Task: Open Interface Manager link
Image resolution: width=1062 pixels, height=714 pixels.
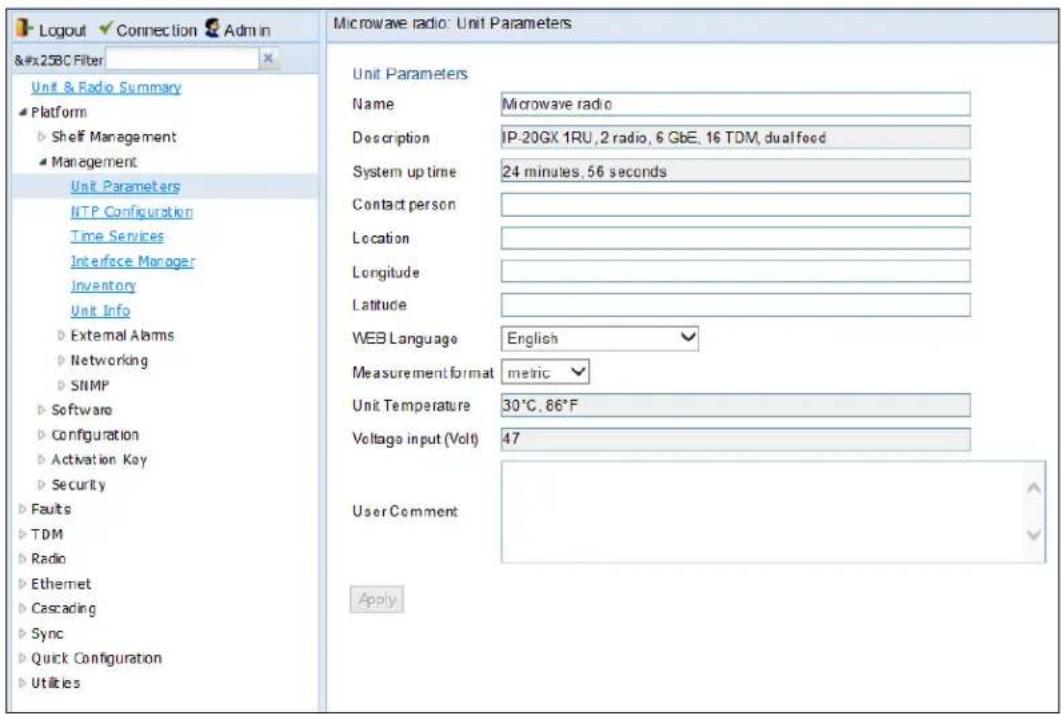Action: (x=132, y=261)
